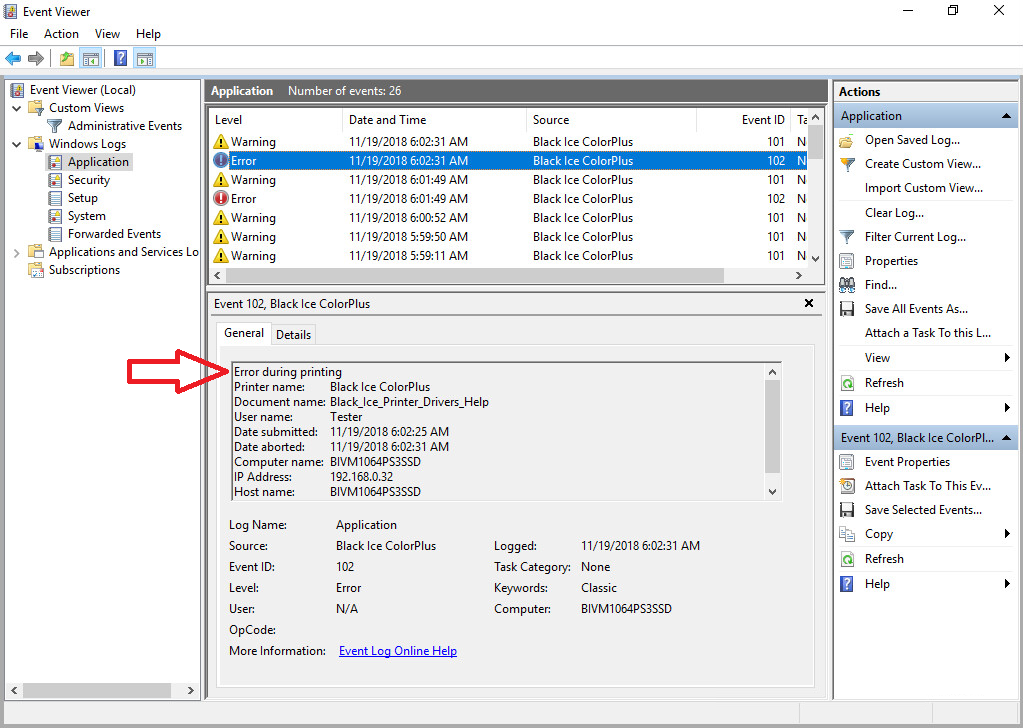Viewport: 1023px width, 728px height.
Task: Click the Filter Current Log funnel icon
Action: pyautogui.click(x=847, y=237)
